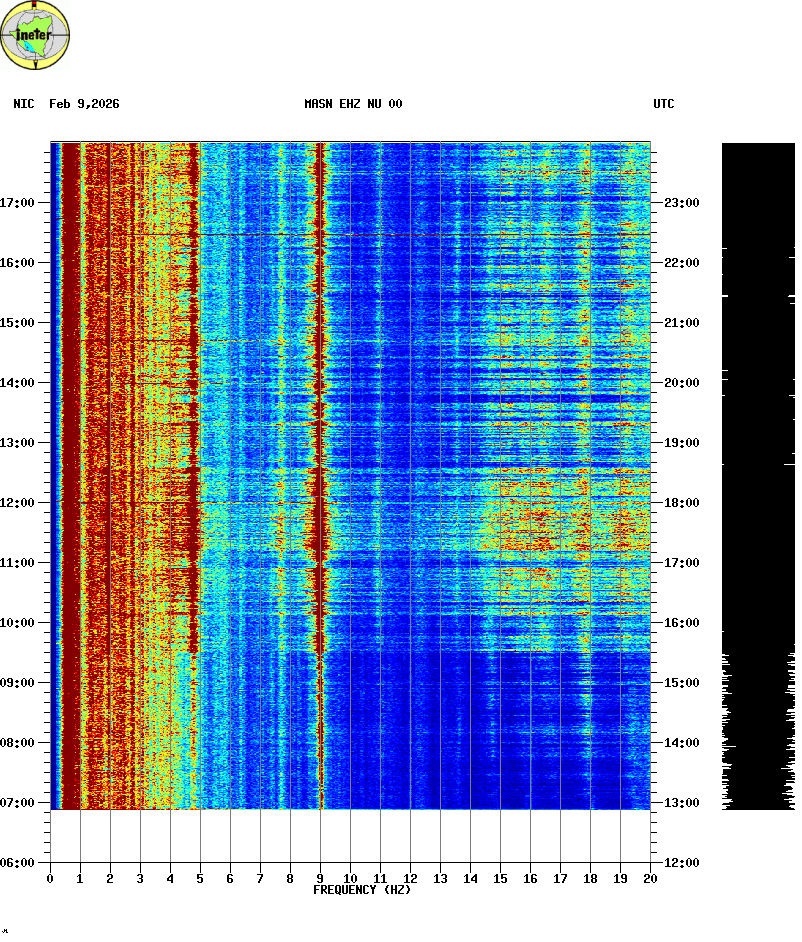Screen dimensions: 802x942
Task: Click the 17:00 local time axis label
Action: pyautogui.click(x=18, y=203)
